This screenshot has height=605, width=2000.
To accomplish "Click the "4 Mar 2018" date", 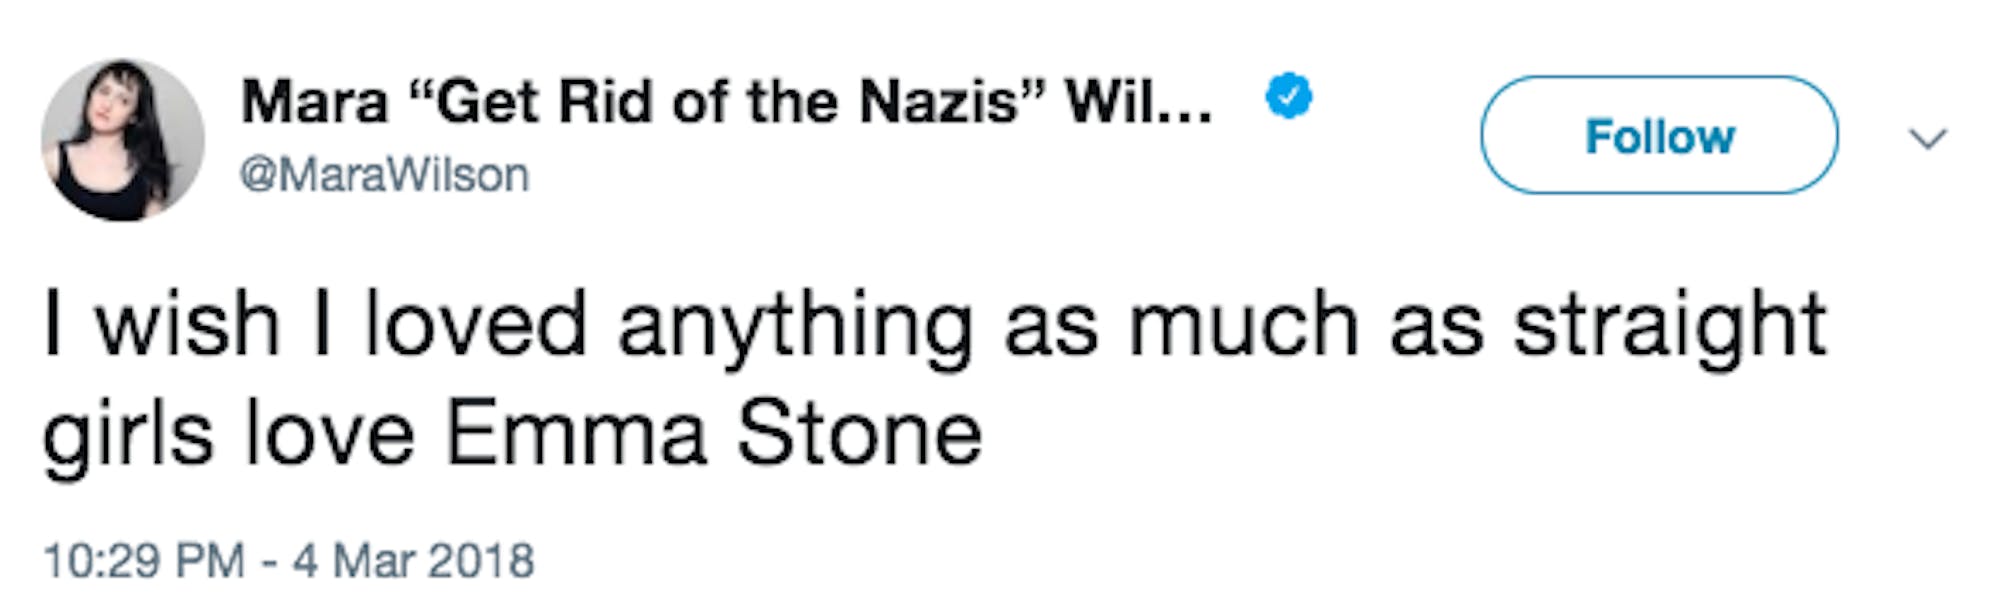I will pos(413,561).
